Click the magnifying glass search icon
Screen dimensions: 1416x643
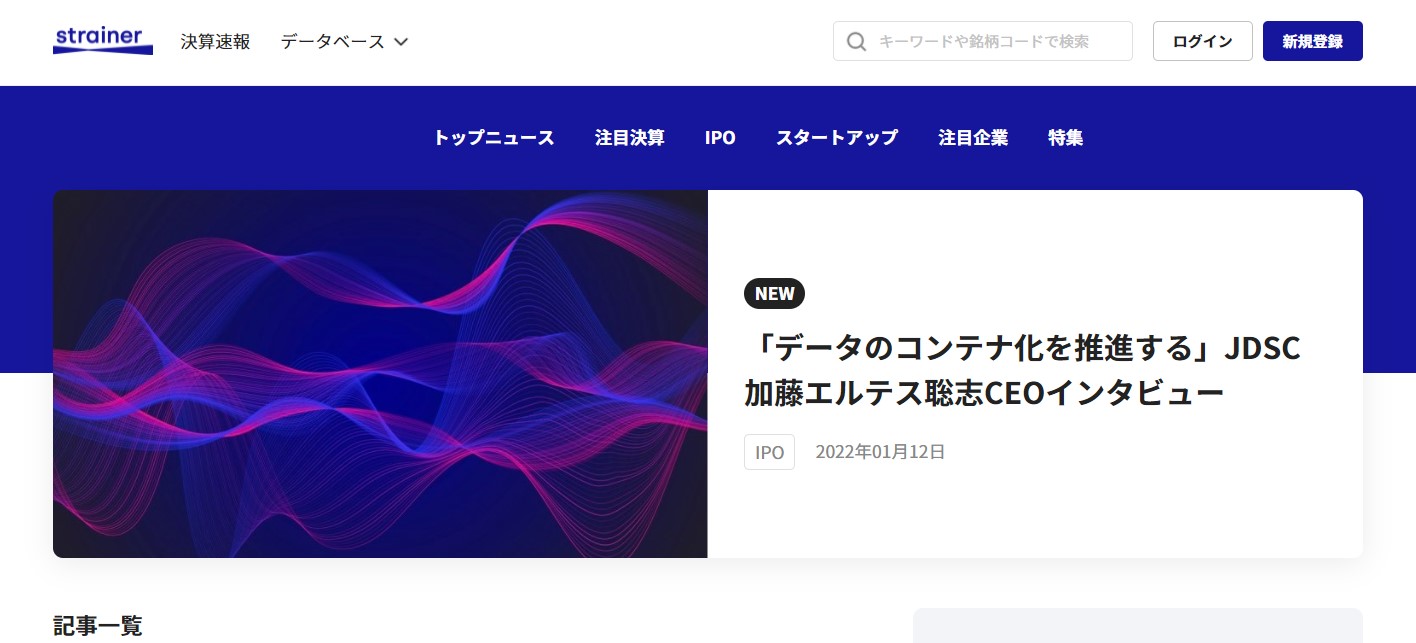coord(856,41)
